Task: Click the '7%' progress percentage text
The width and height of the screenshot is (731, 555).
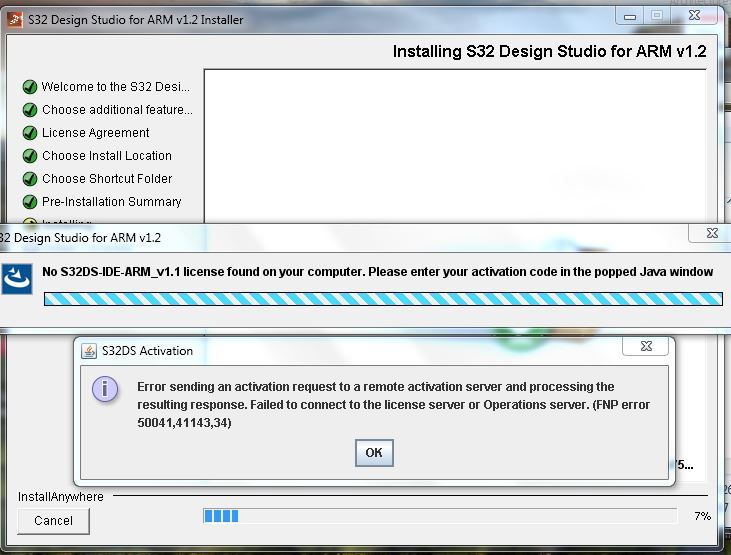Action: point(702,516)
